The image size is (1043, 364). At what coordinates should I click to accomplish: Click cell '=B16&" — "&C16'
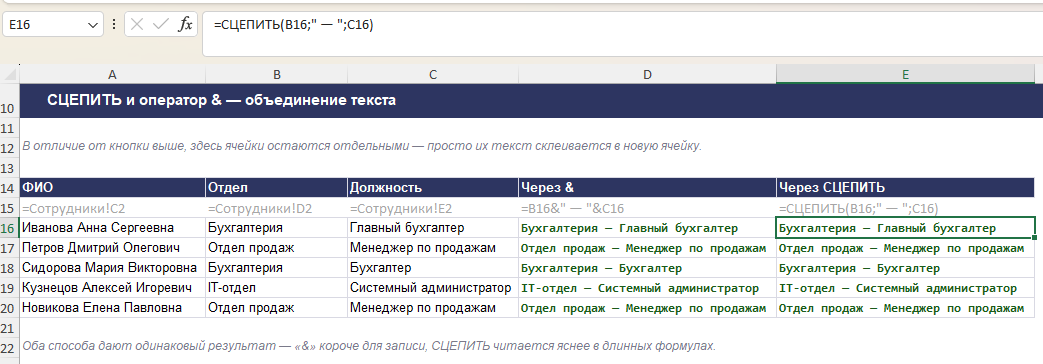click(x=647, y=208)
